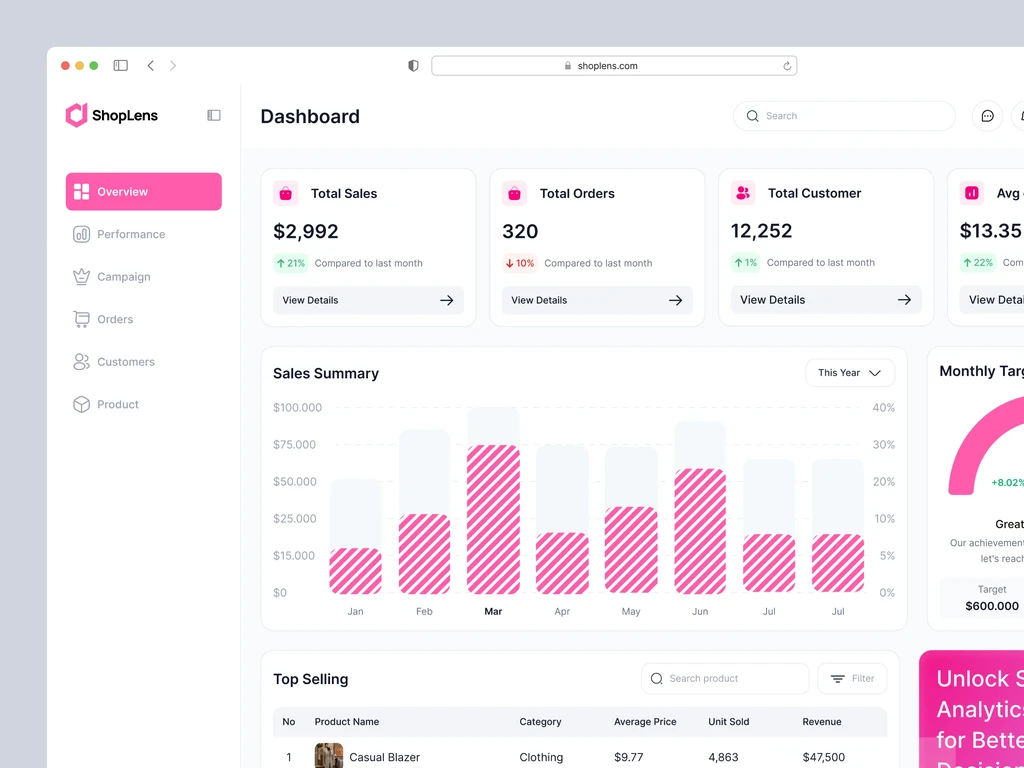Screen dimensions: 1024x768
Task: View Details of Total Sales
Action: 368,300
